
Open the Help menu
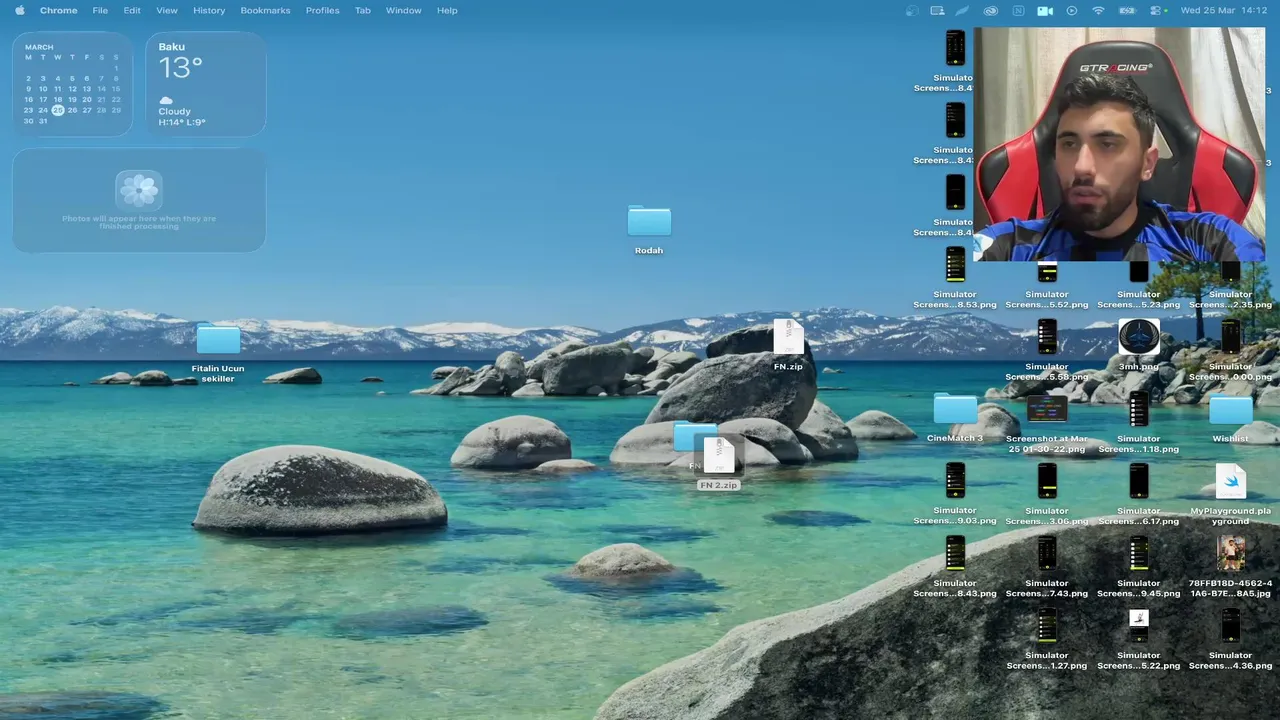click(447, 10)
